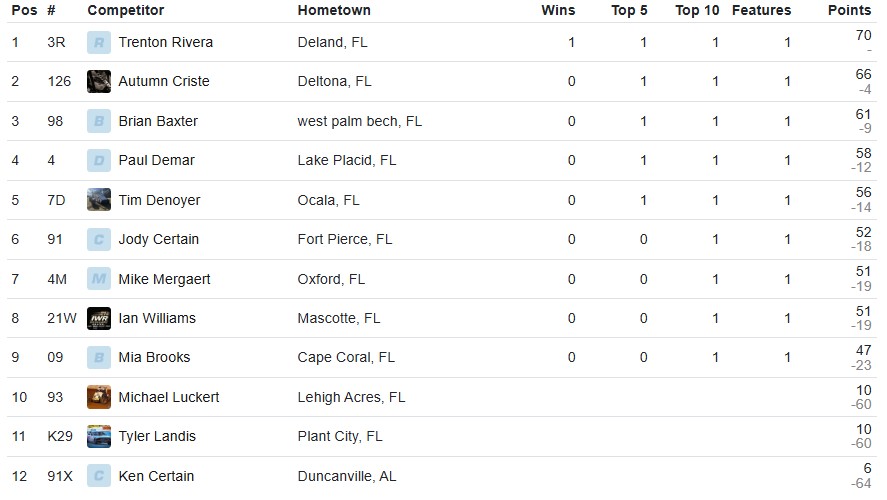The width and height of the screenshot is (887, 500).
Task: Click Paul Demar's letter D avatar icon
Action: click(x=98, y=161)
